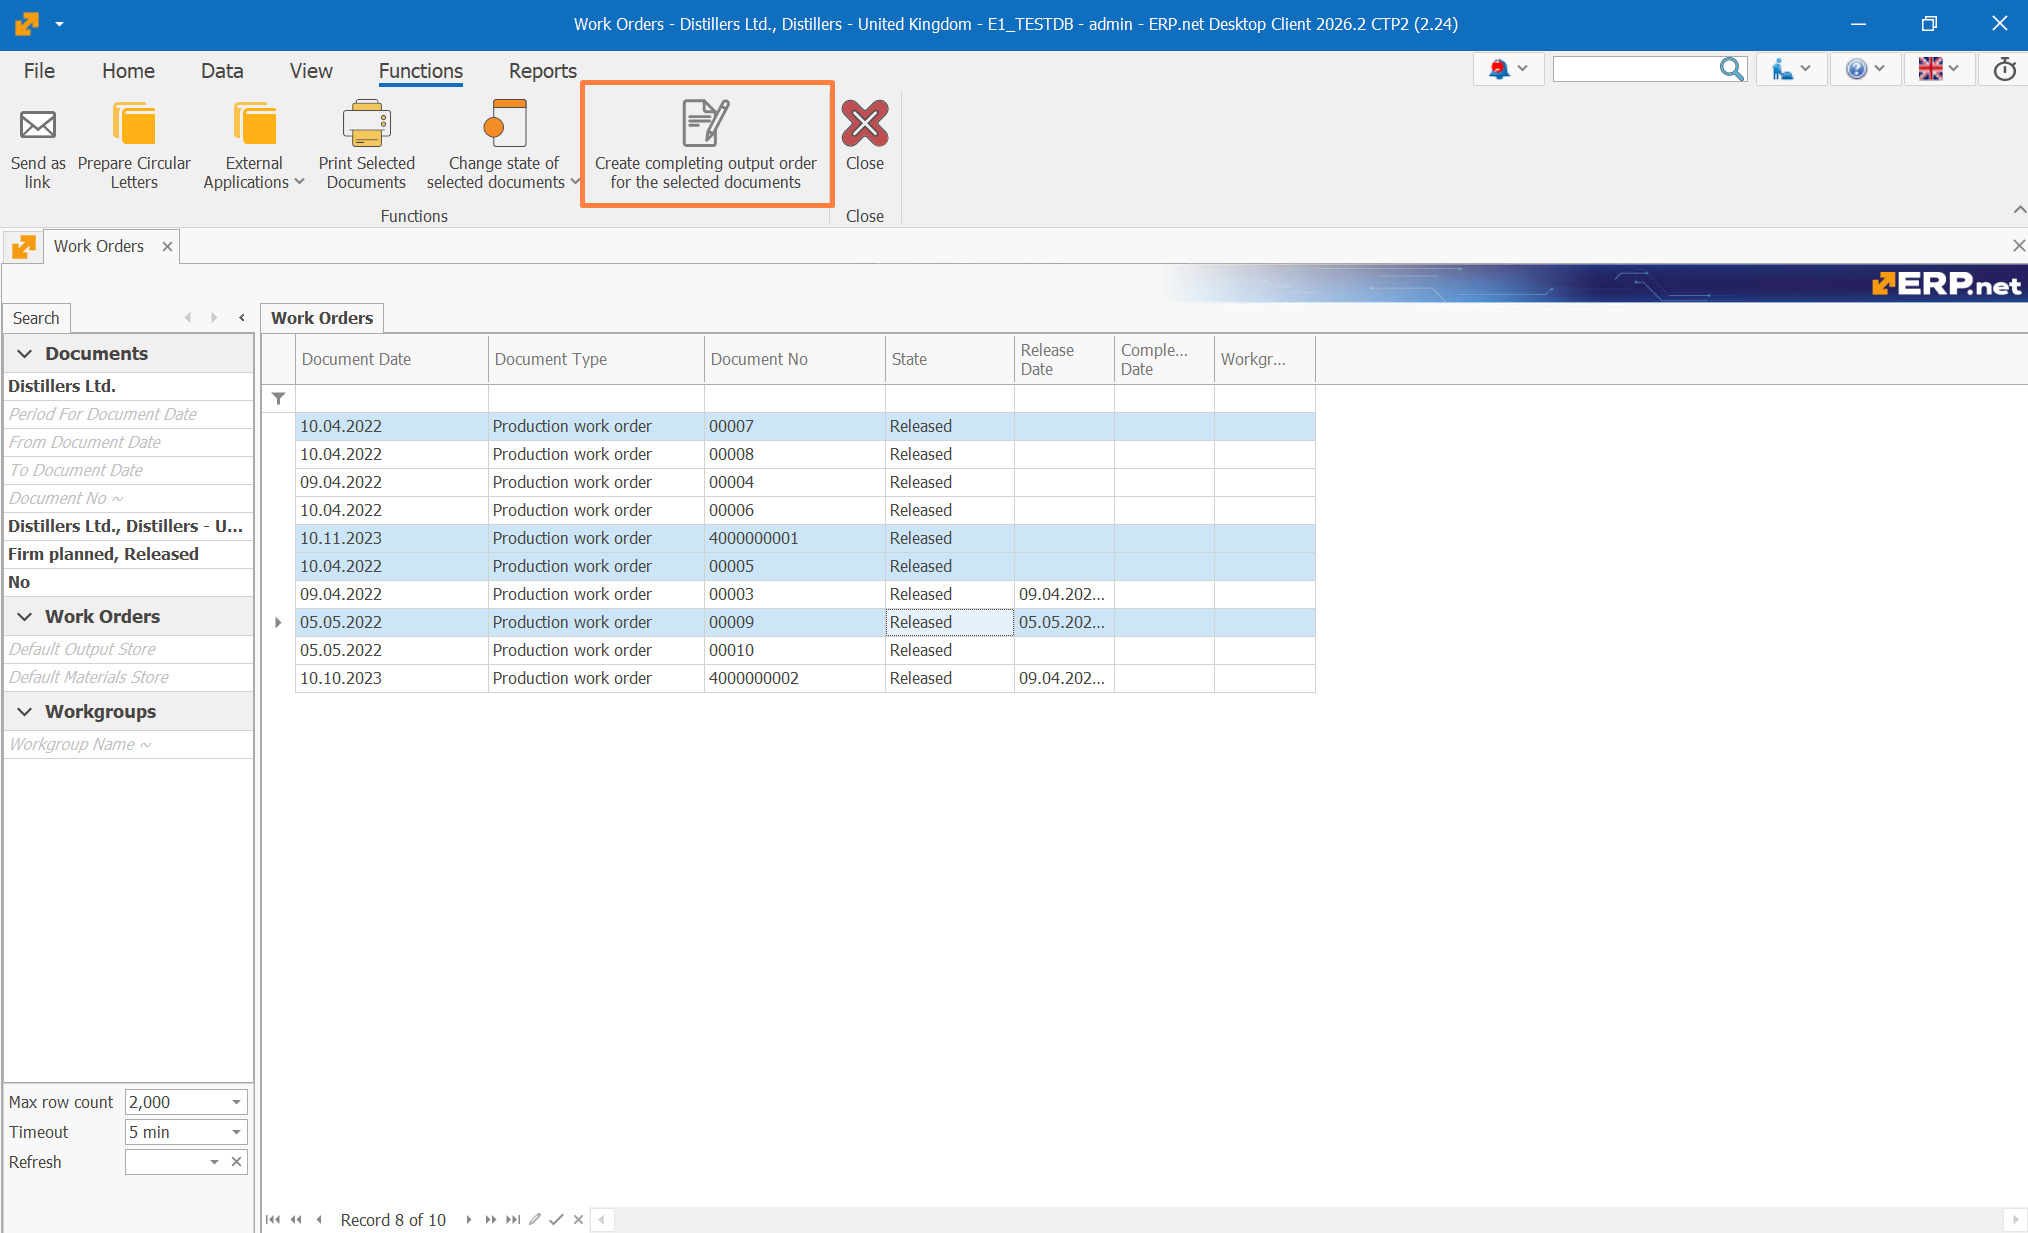Open the language selection dropdown

click(x=1938, y=69)
